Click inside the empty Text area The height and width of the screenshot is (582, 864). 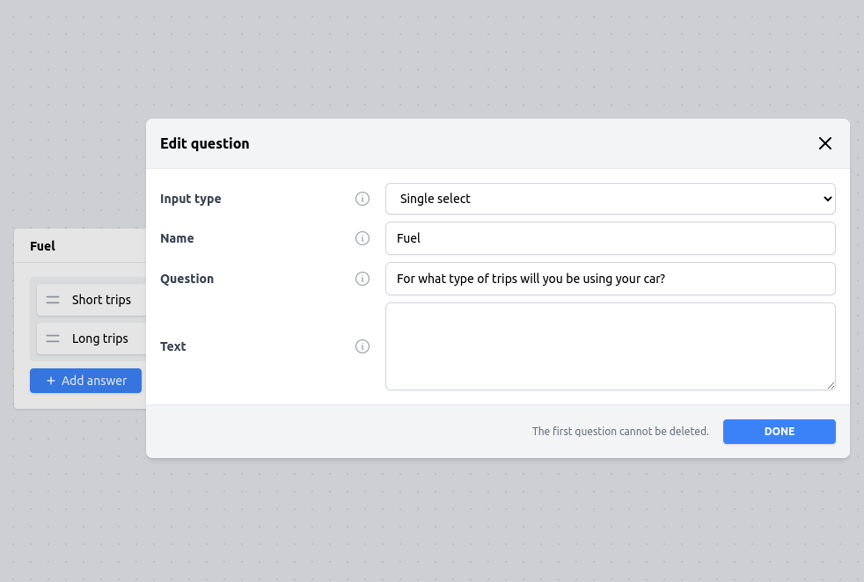click(x=610, y=346)
